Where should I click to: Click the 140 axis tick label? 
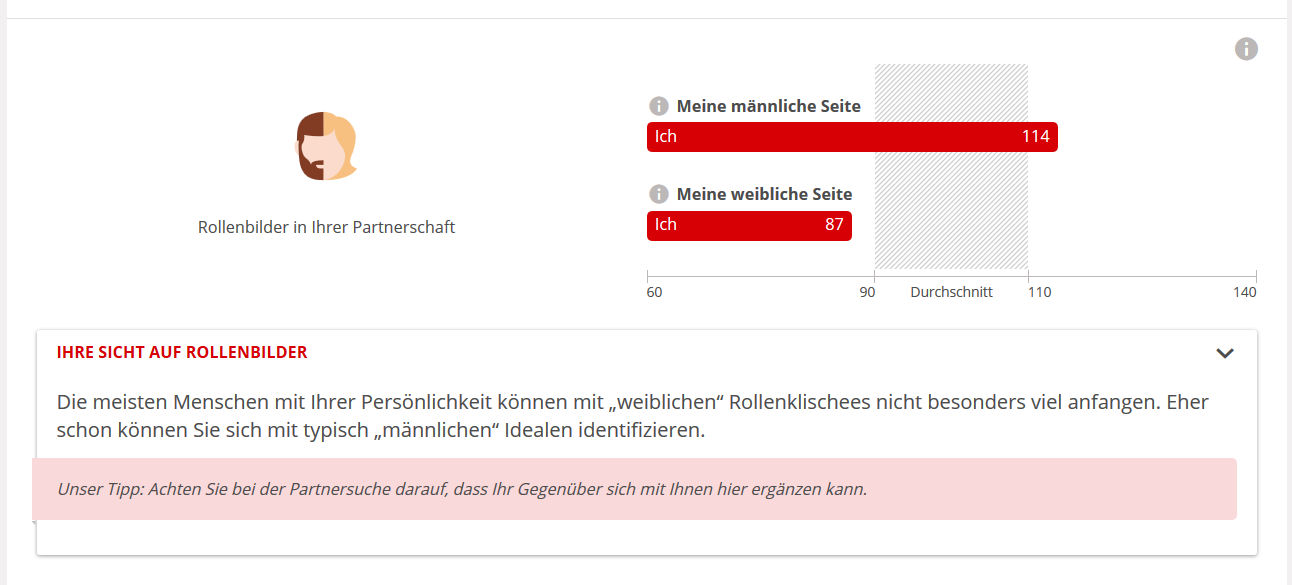(x=1244, y=292)
